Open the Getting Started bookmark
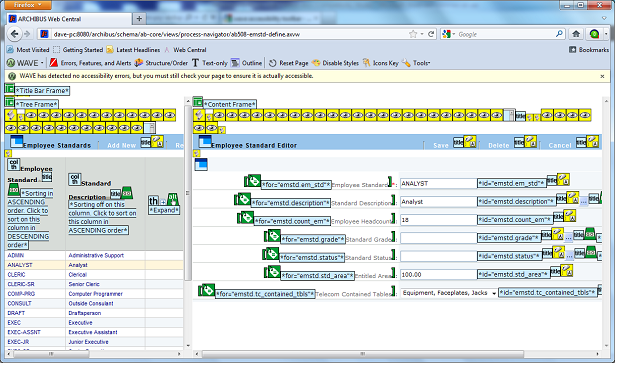Viewport: 618px width, 365px height. 78,50
